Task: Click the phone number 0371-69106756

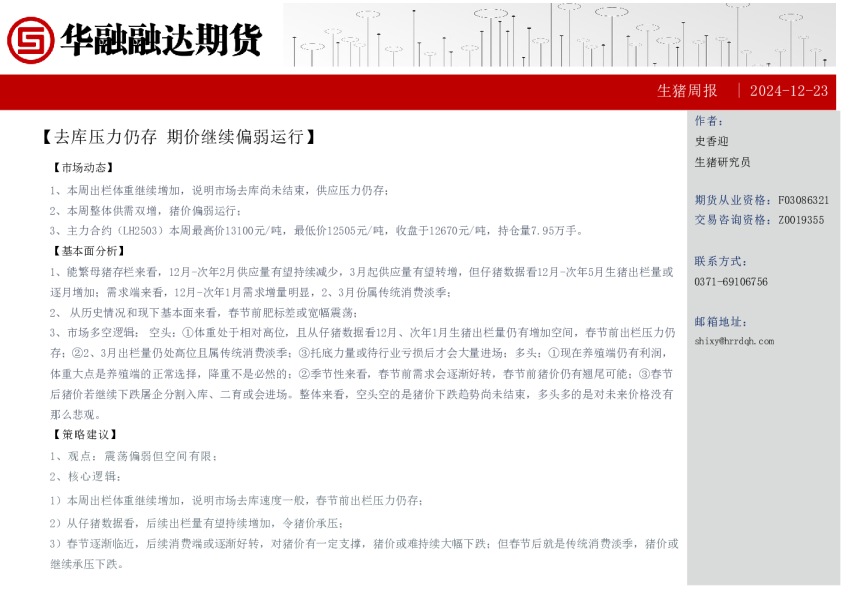Action: point(731,282)
